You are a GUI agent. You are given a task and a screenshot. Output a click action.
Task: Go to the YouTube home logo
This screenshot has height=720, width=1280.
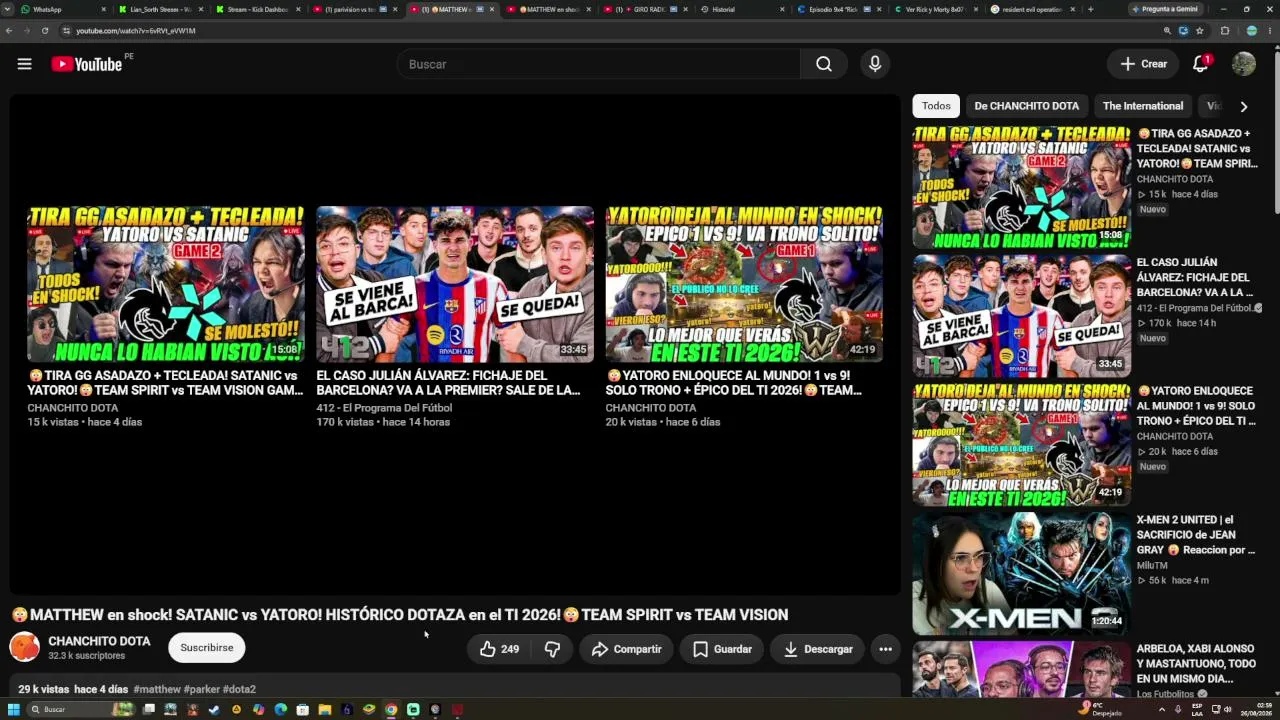coord(87,64)
